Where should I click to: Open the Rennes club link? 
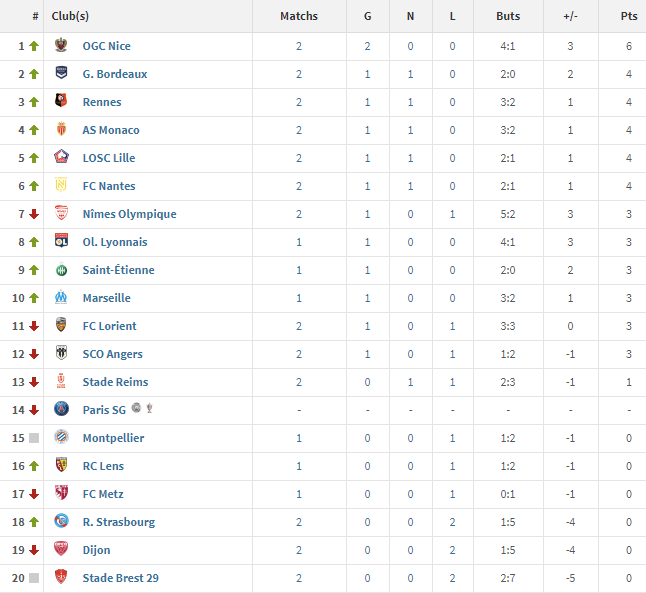pyautogui.click(x=102, y=102)
